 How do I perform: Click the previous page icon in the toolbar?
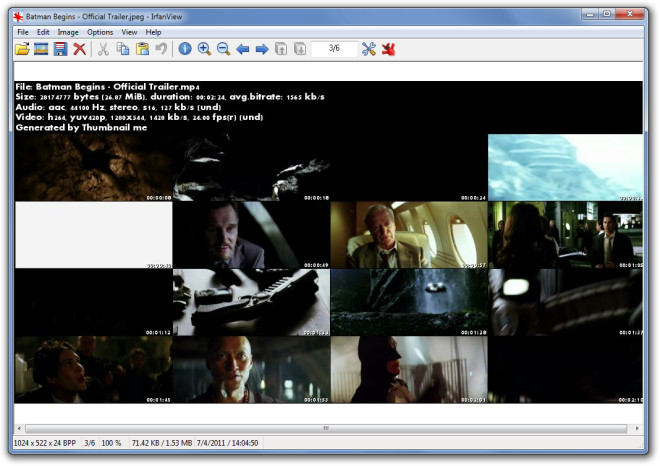(x=281, y=49)
